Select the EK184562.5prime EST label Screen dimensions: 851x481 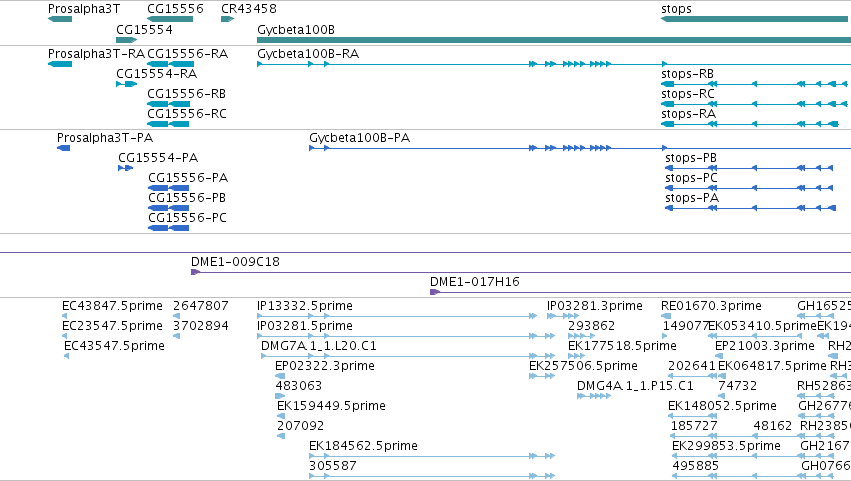tap(363, 446)
